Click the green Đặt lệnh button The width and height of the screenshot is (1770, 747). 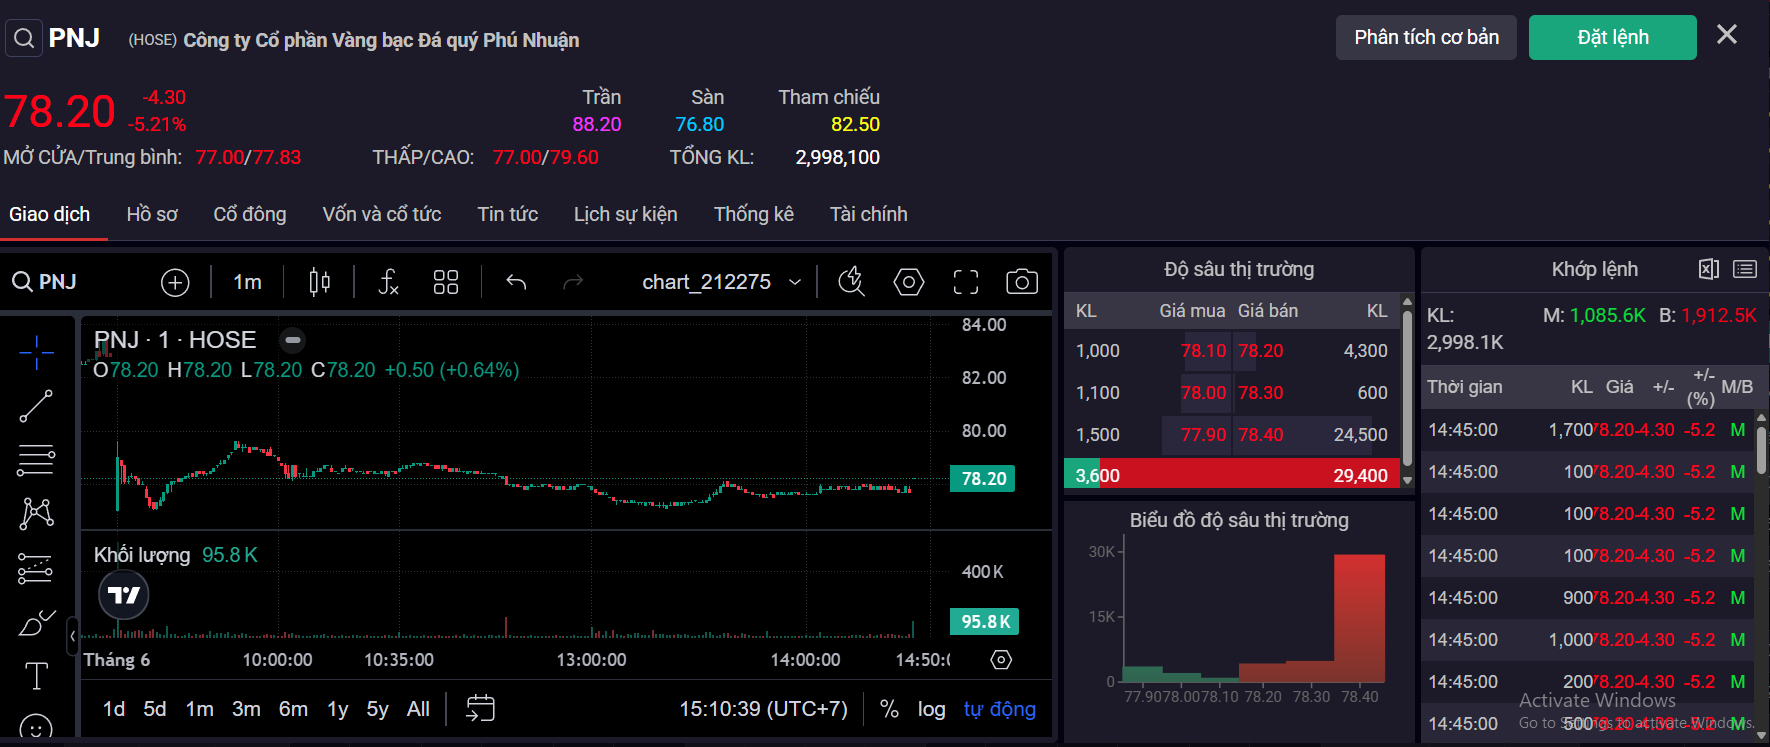pos(1613,38)
